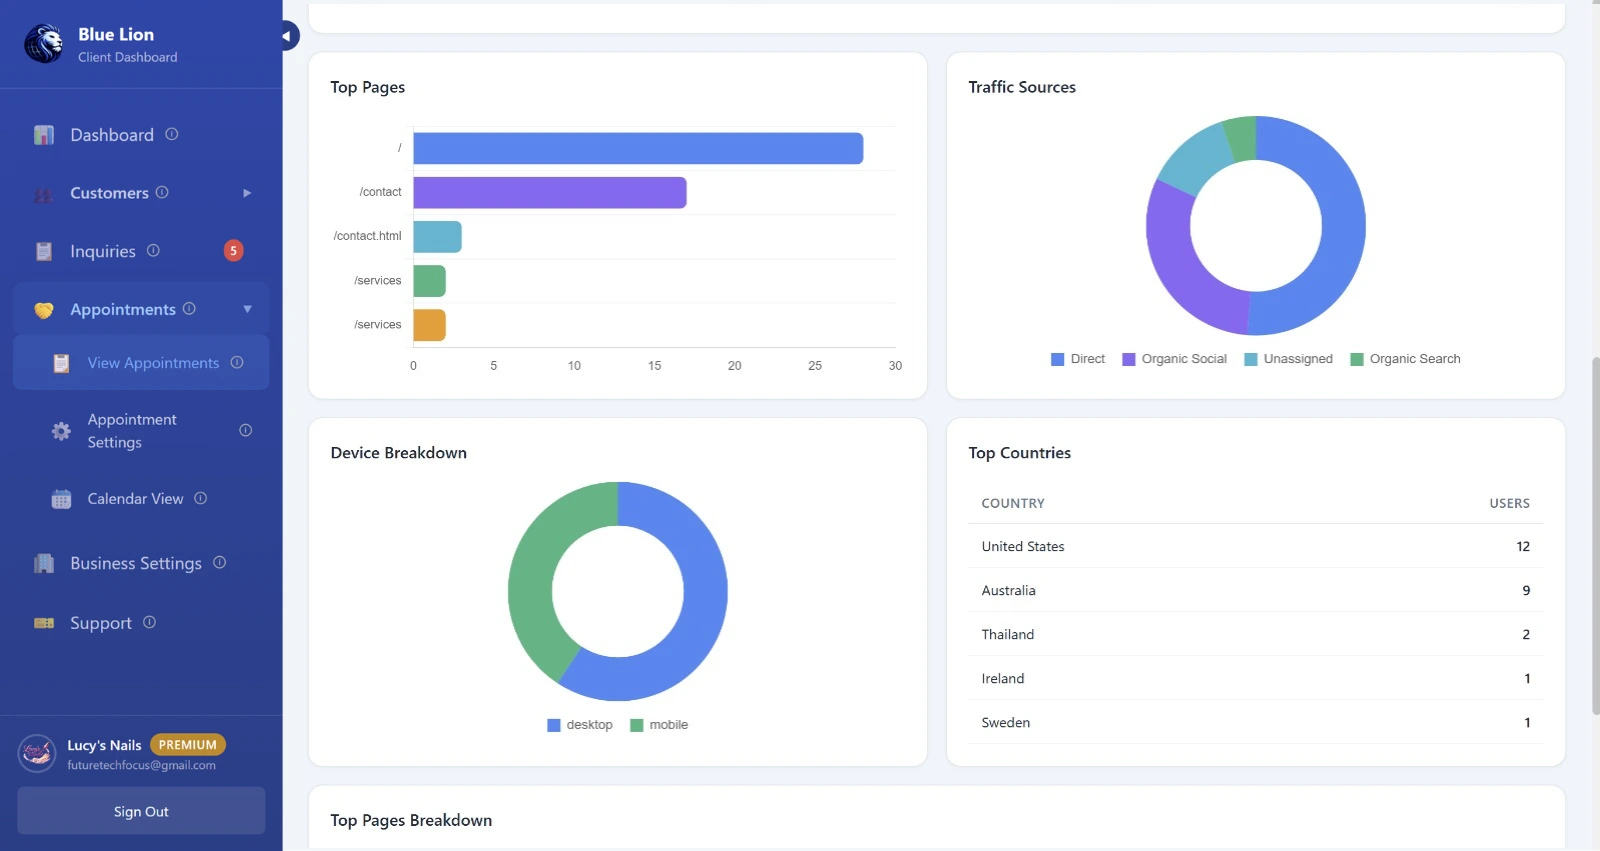This screenshot has height=851, width=1600.
Task: Click the green /services bar in Top Pages
Action: (x=429, y=281)
